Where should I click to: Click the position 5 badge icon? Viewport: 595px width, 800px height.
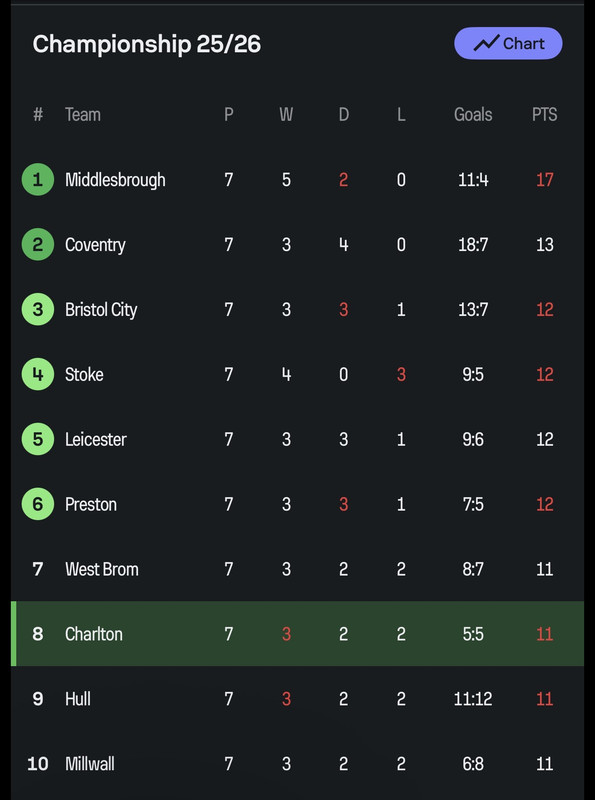[x=38, y=439]
